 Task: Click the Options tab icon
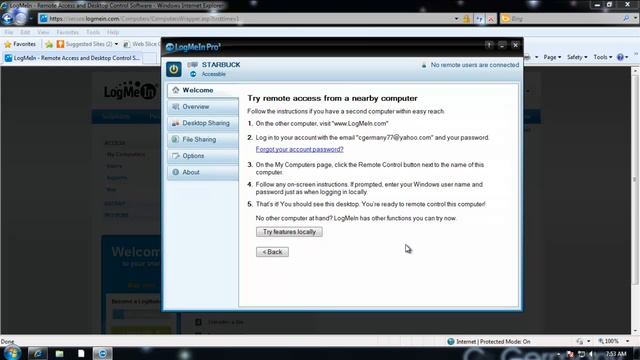(176, 156)
